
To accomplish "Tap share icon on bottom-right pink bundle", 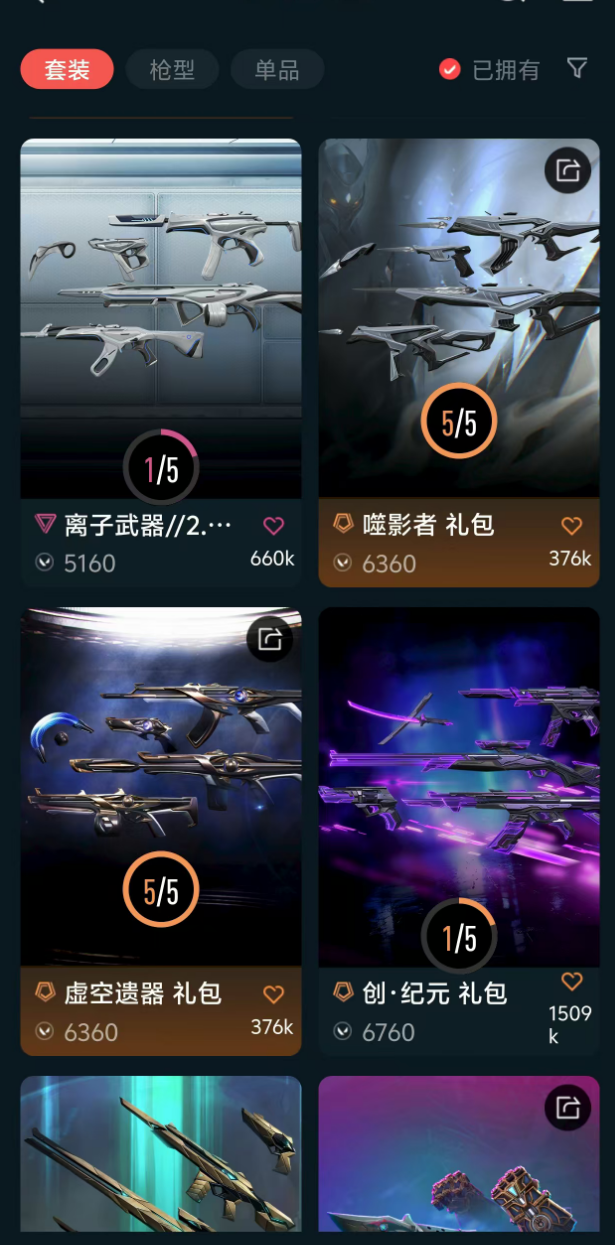I will [568, 1107].
